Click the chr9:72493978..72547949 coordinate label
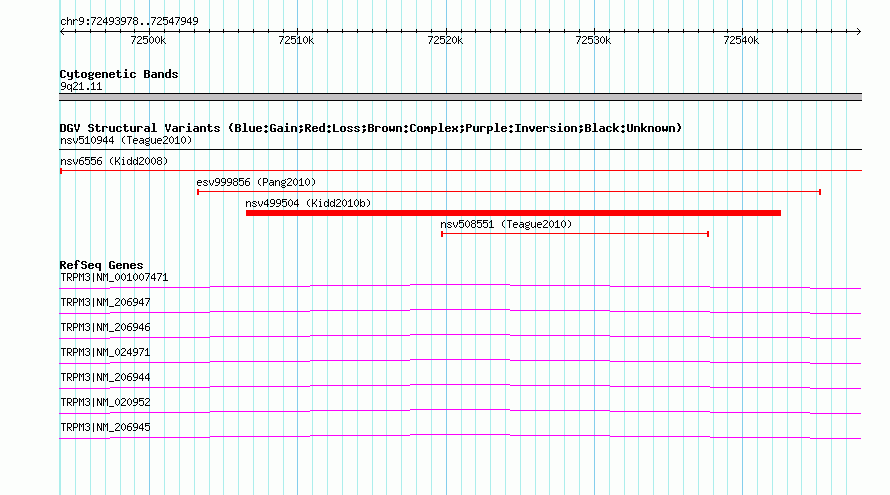 coord(129,21)
